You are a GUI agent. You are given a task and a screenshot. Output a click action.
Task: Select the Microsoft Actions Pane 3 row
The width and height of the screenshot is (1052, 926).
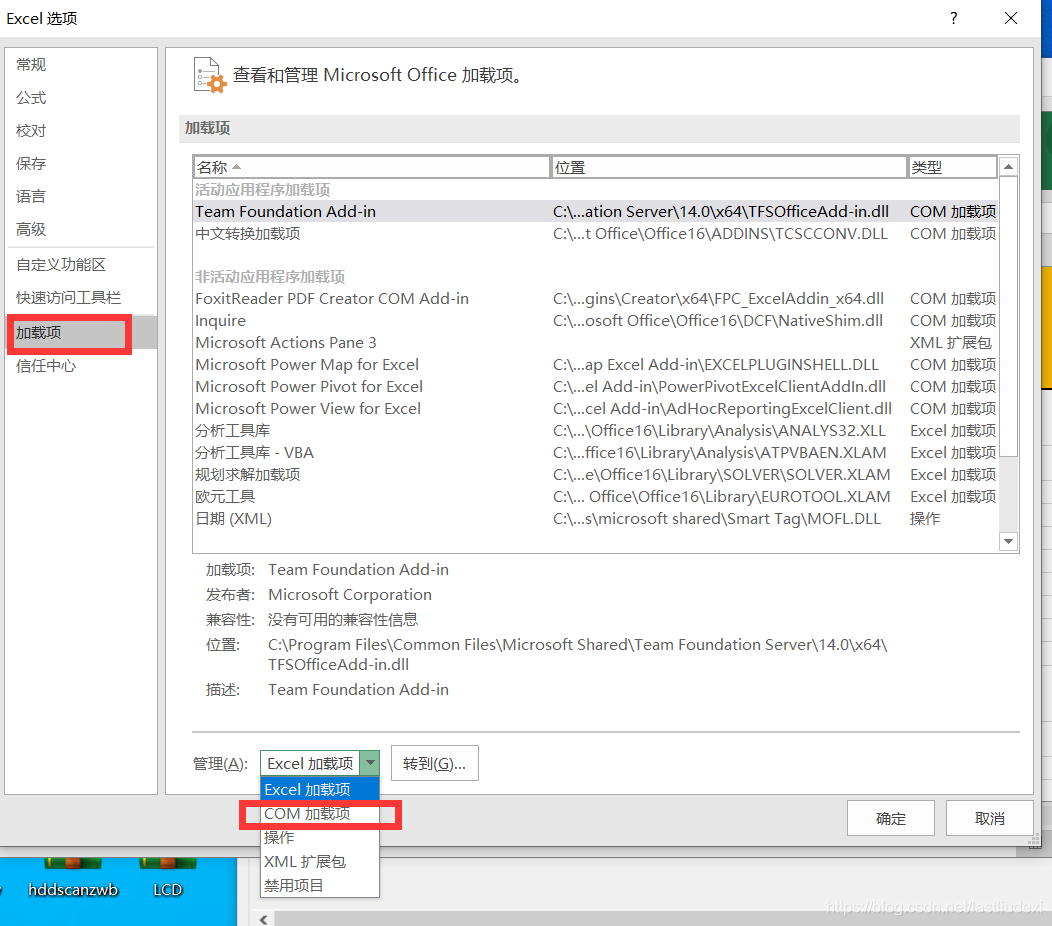(x=594, y=343)
